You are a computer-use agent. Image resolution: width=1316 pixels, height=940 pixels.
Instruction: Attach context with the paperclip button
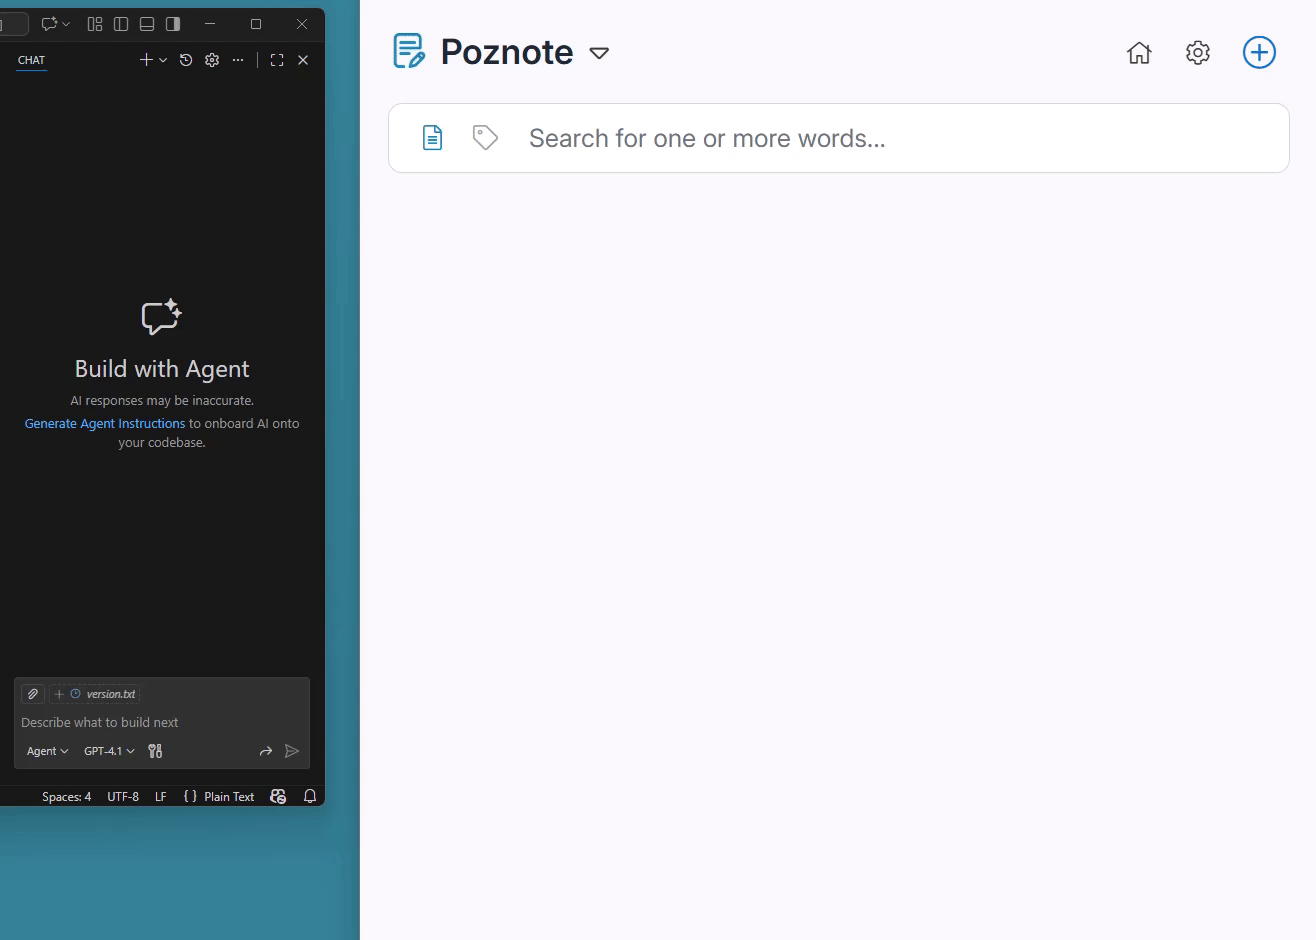(x=33, y=694)
